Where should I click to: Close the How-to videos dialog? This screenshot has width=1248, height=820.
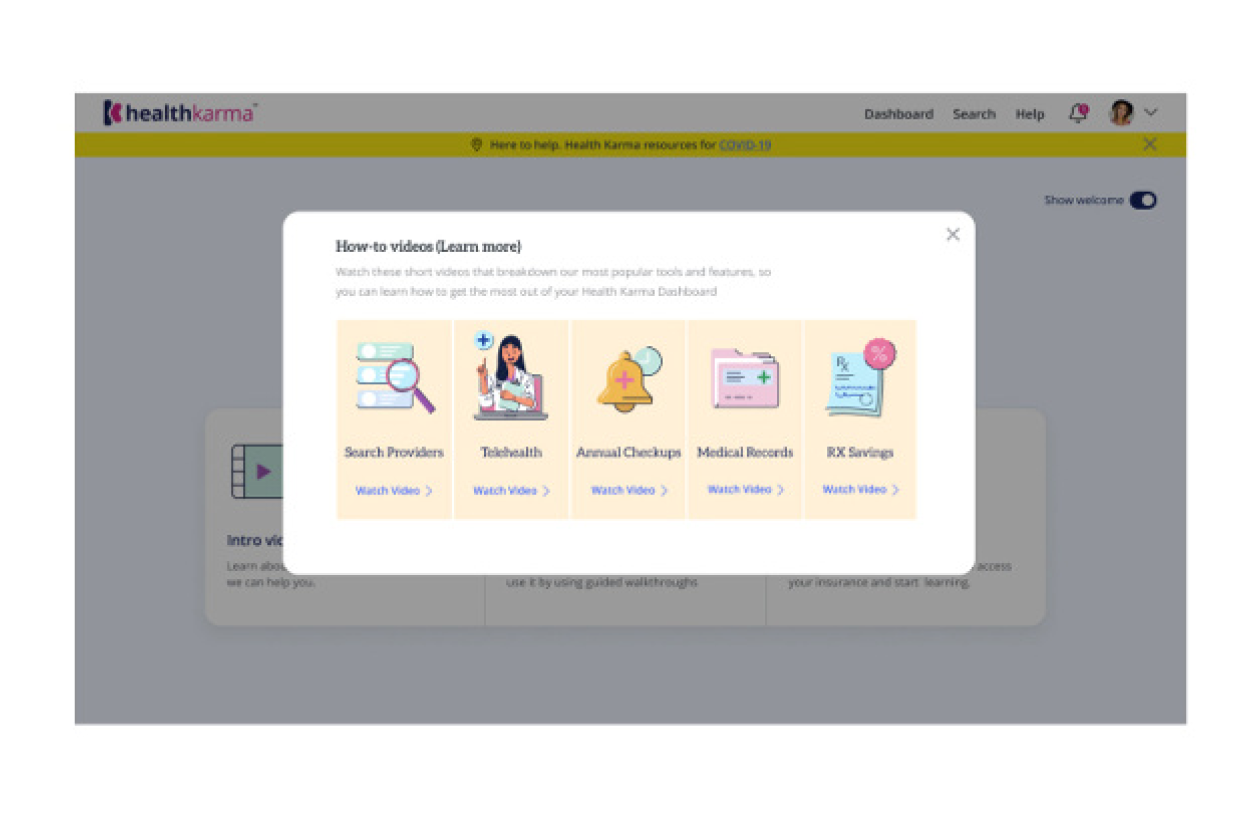pos(952,234)
